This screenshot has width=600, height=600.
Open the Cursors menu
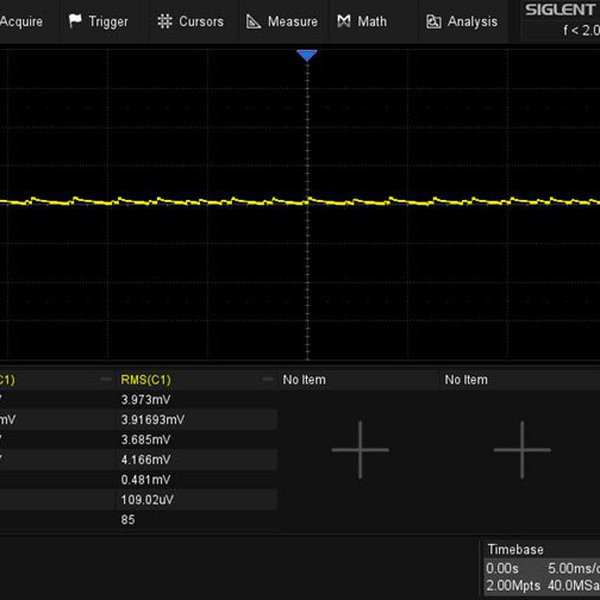click(191, 21)
